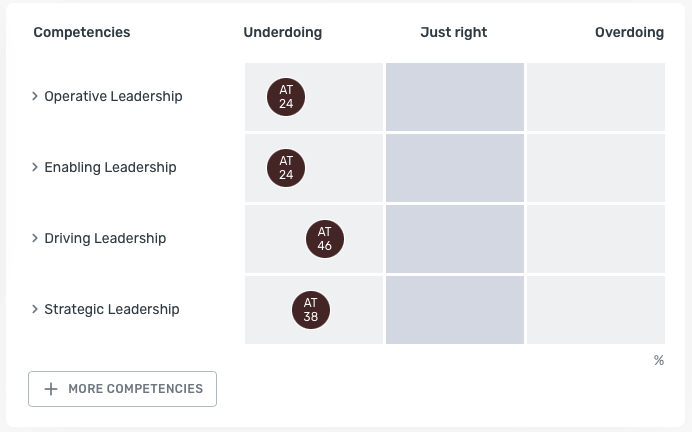
Task: Click the AT 24 badge for Enabling Leadership
Action: click(286, 168)
